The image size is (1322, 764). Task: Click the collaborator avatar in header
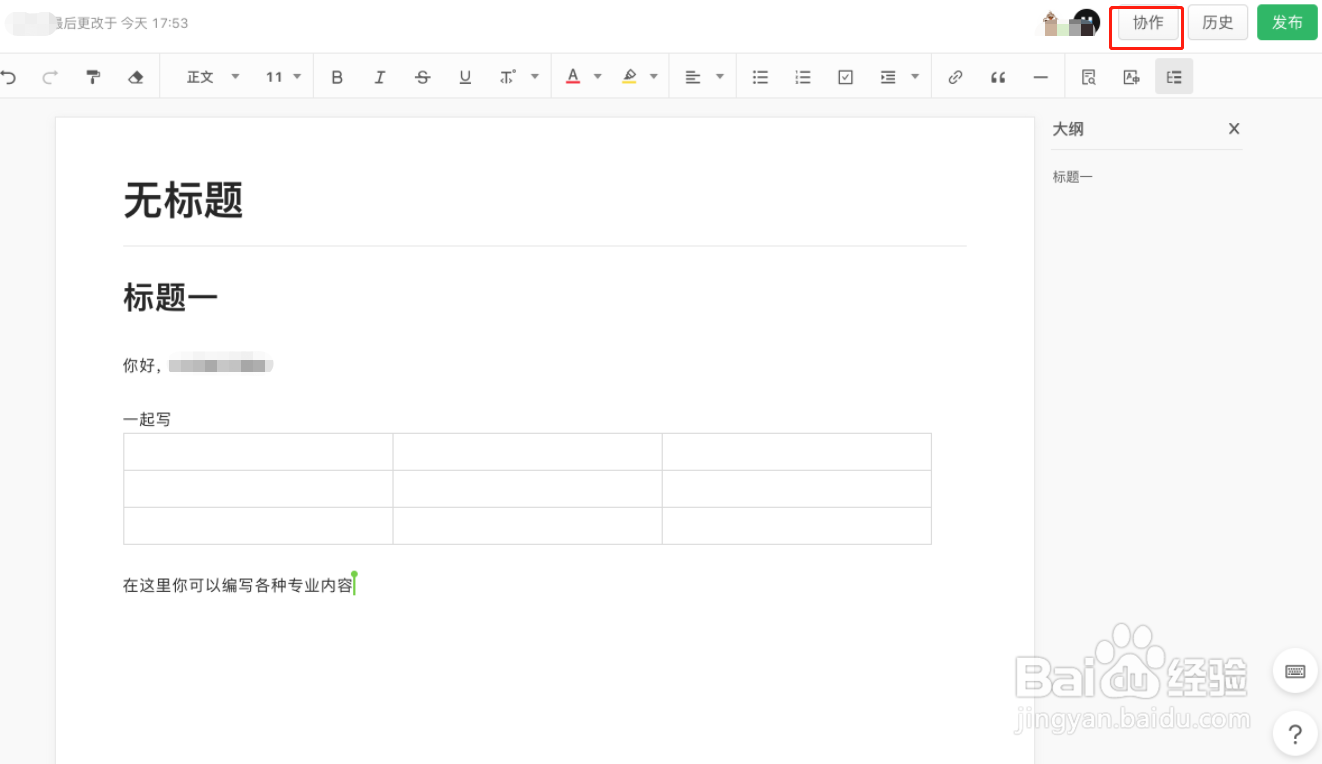point(1086,23)
